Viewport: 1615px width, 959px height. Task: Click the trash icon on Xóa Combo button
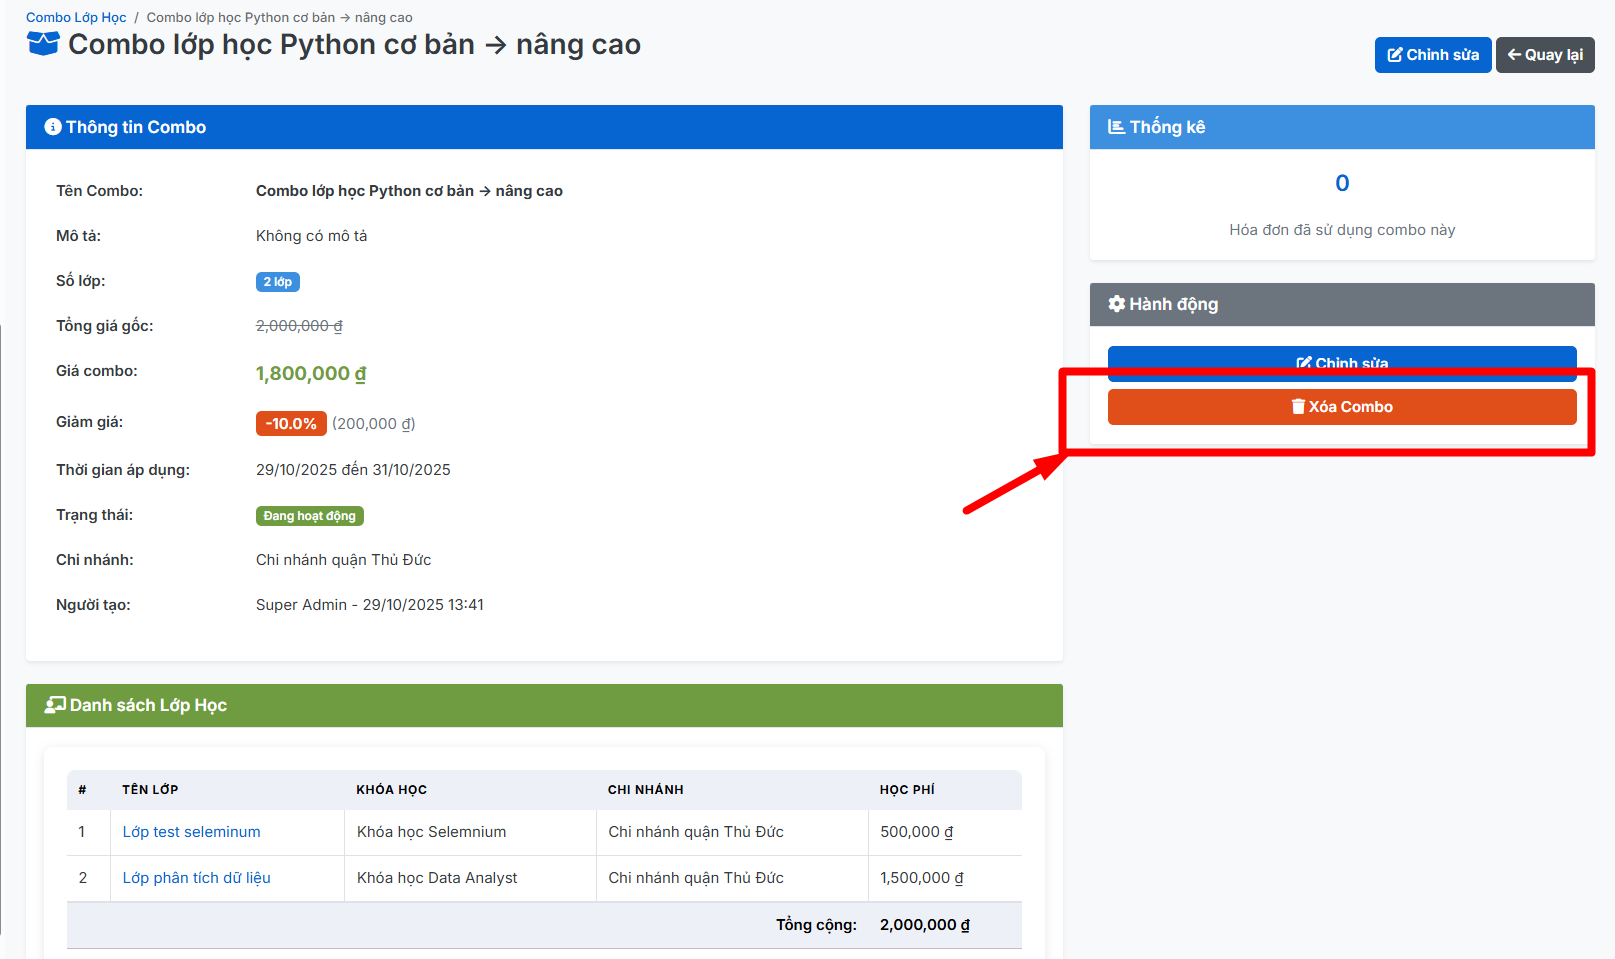1298,407
